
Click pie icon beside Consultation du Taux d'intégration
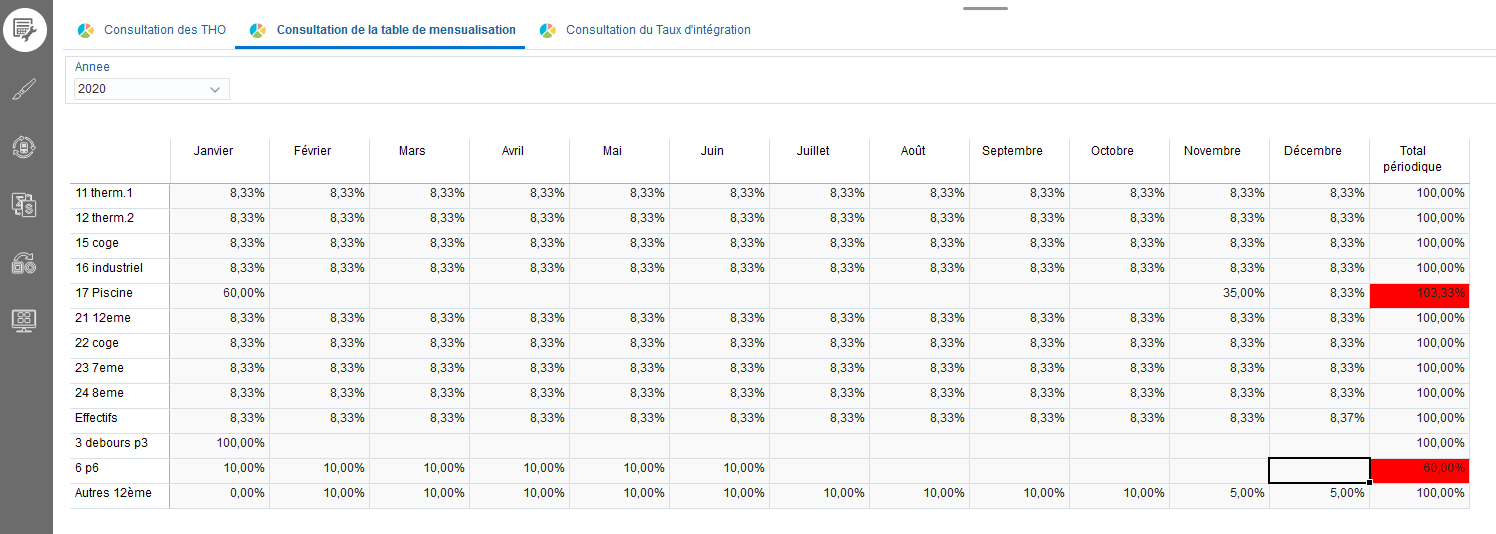tap(548, 30)
